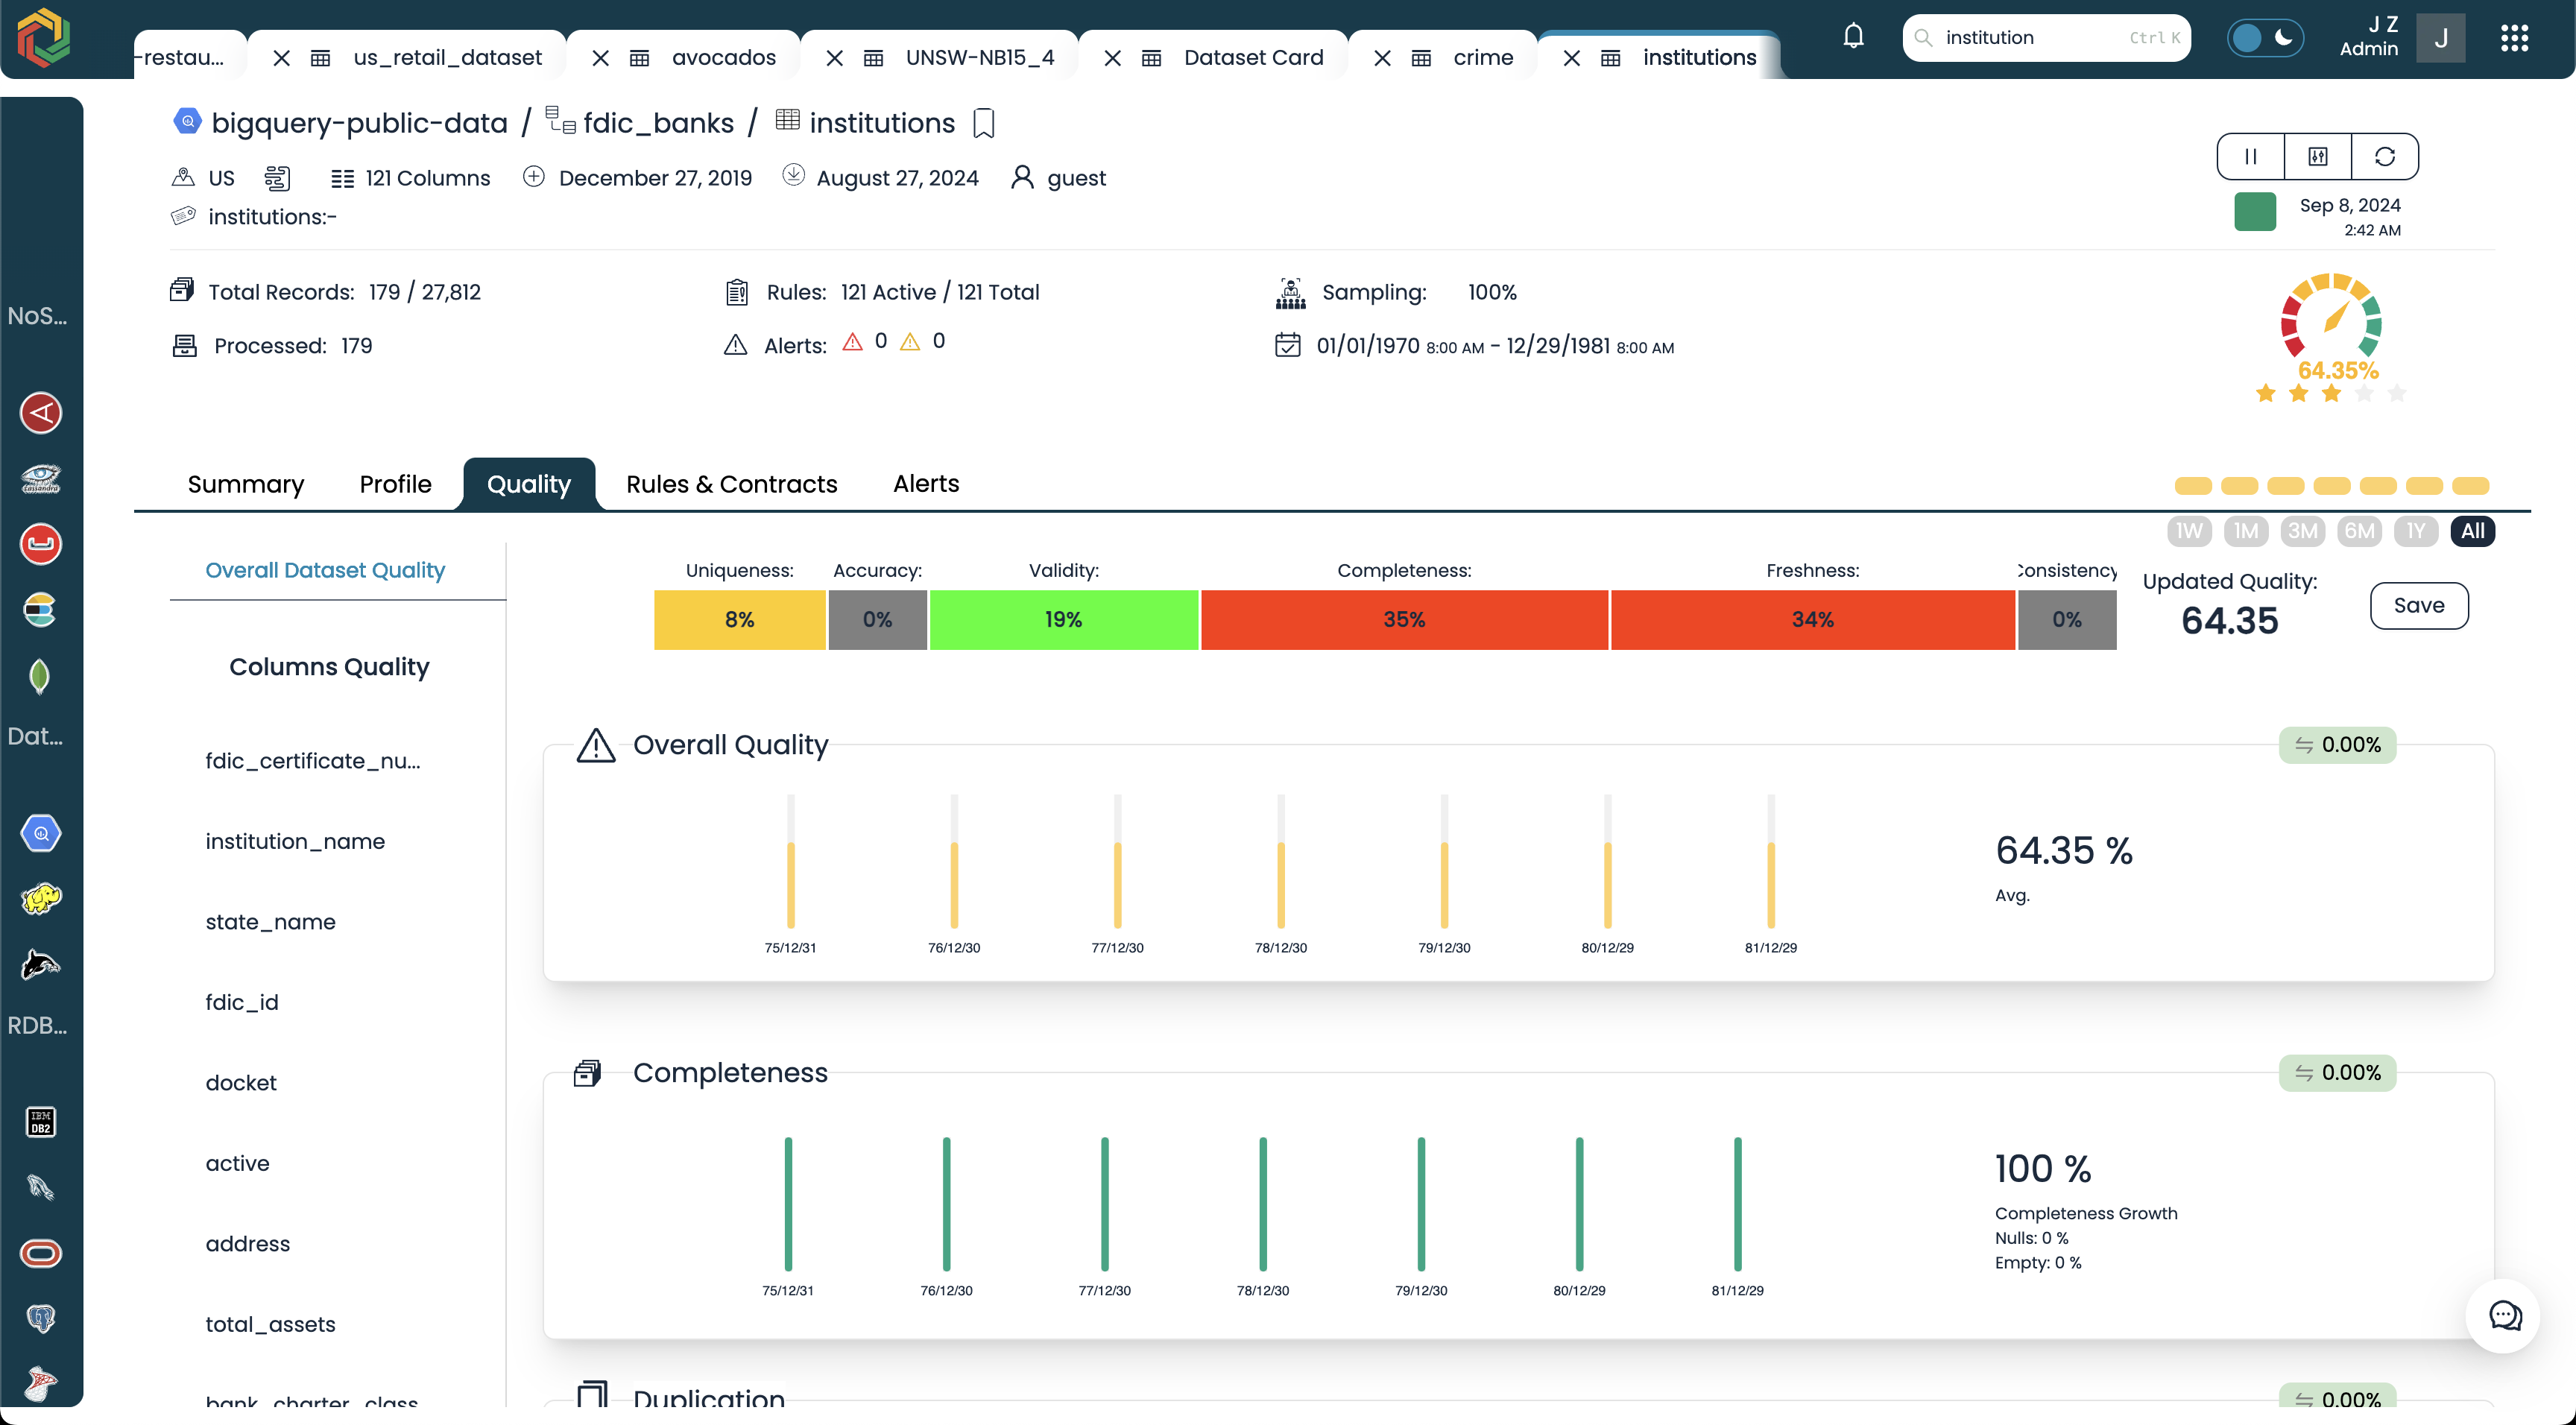Select the 3M time range
This screenshot has height=1425, width=2576.
pyautogui.click(x=2302, y=531)
